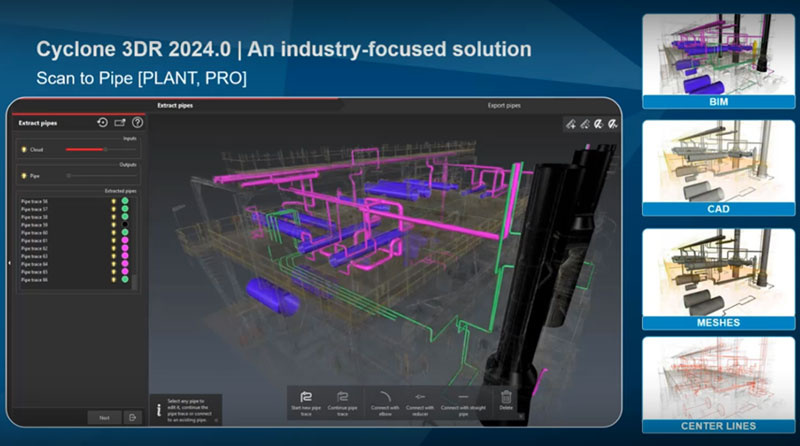Select the Continue pipe trace tool

342,403
